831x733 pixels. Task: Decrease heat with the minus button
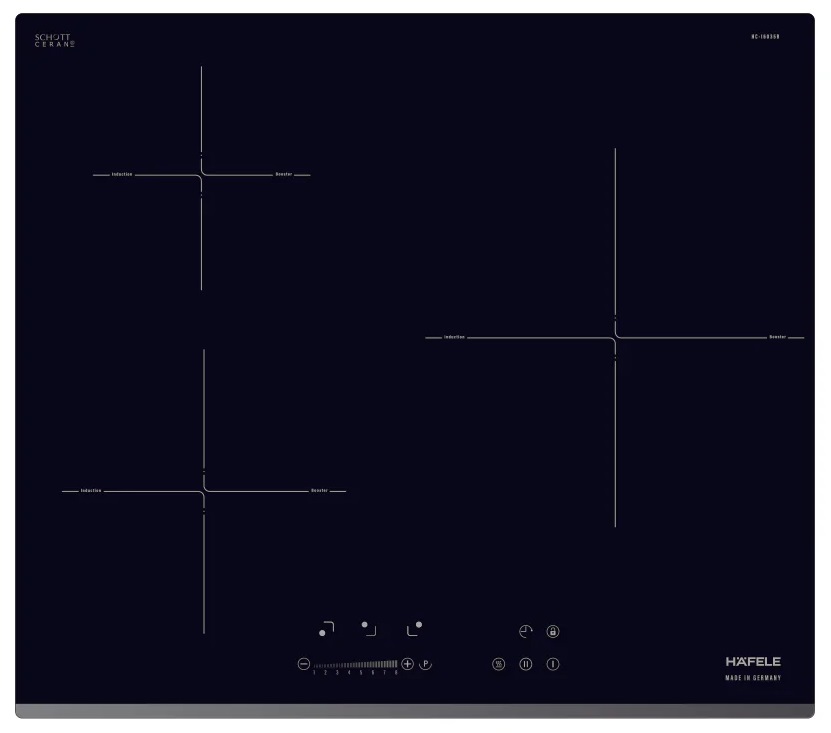[304, 664]
